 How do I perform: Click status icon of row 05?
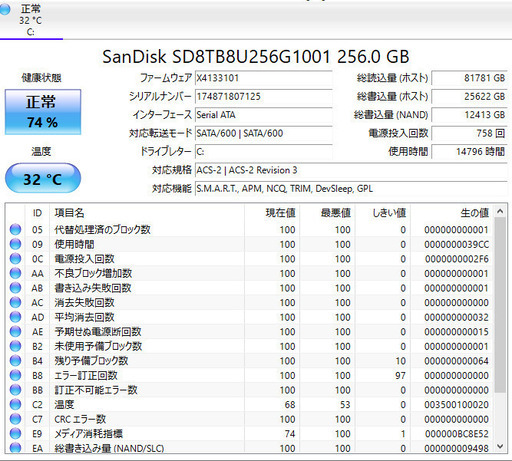coord(15,230)
